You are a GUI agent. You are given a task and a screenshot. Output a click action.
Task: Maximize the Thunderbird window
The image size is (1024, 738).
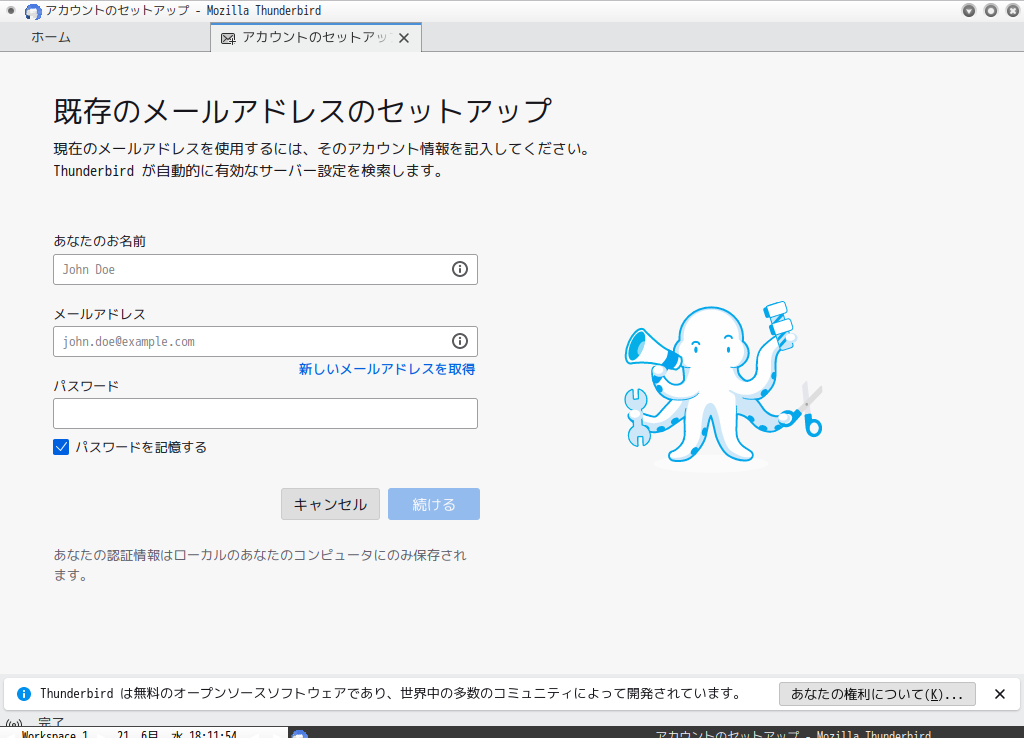pyautogui.click(x=991, y=10)
